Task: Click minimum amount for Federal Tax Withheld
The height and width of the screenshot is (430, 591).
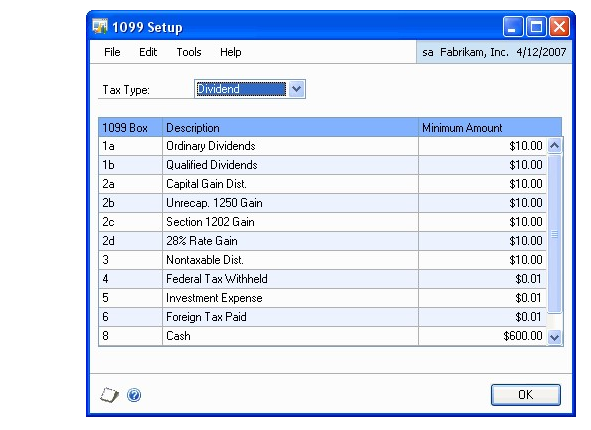Action: 482,279
